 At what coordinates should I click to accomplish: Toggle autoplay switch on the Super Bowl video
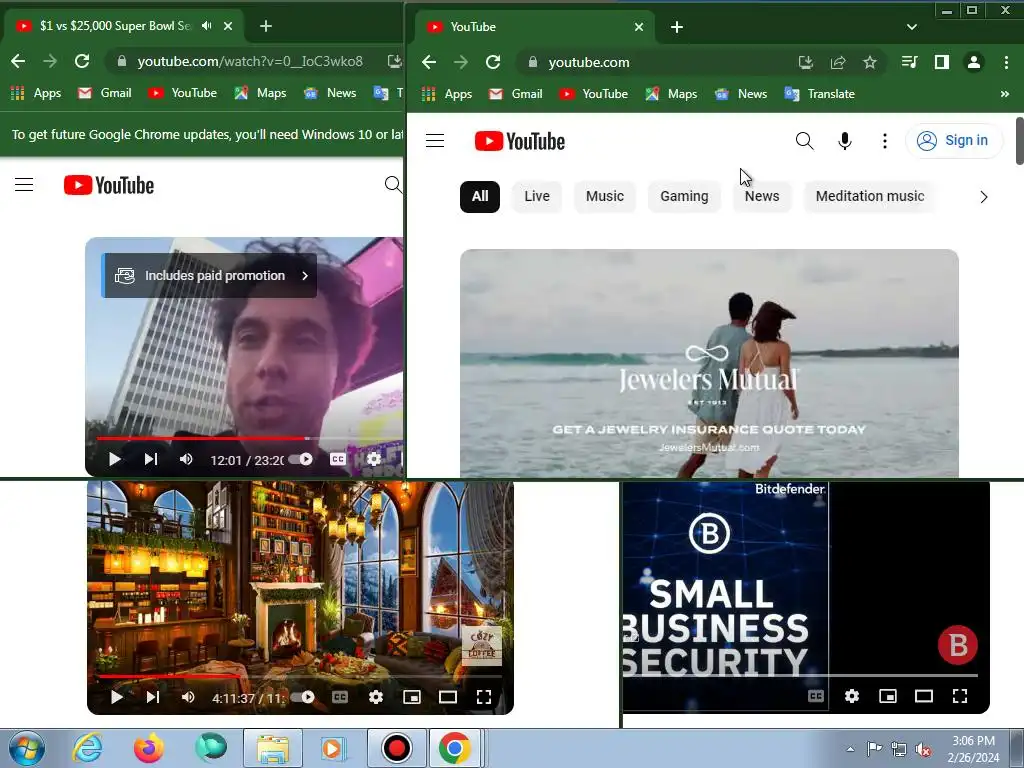click(x=301, y=459)
